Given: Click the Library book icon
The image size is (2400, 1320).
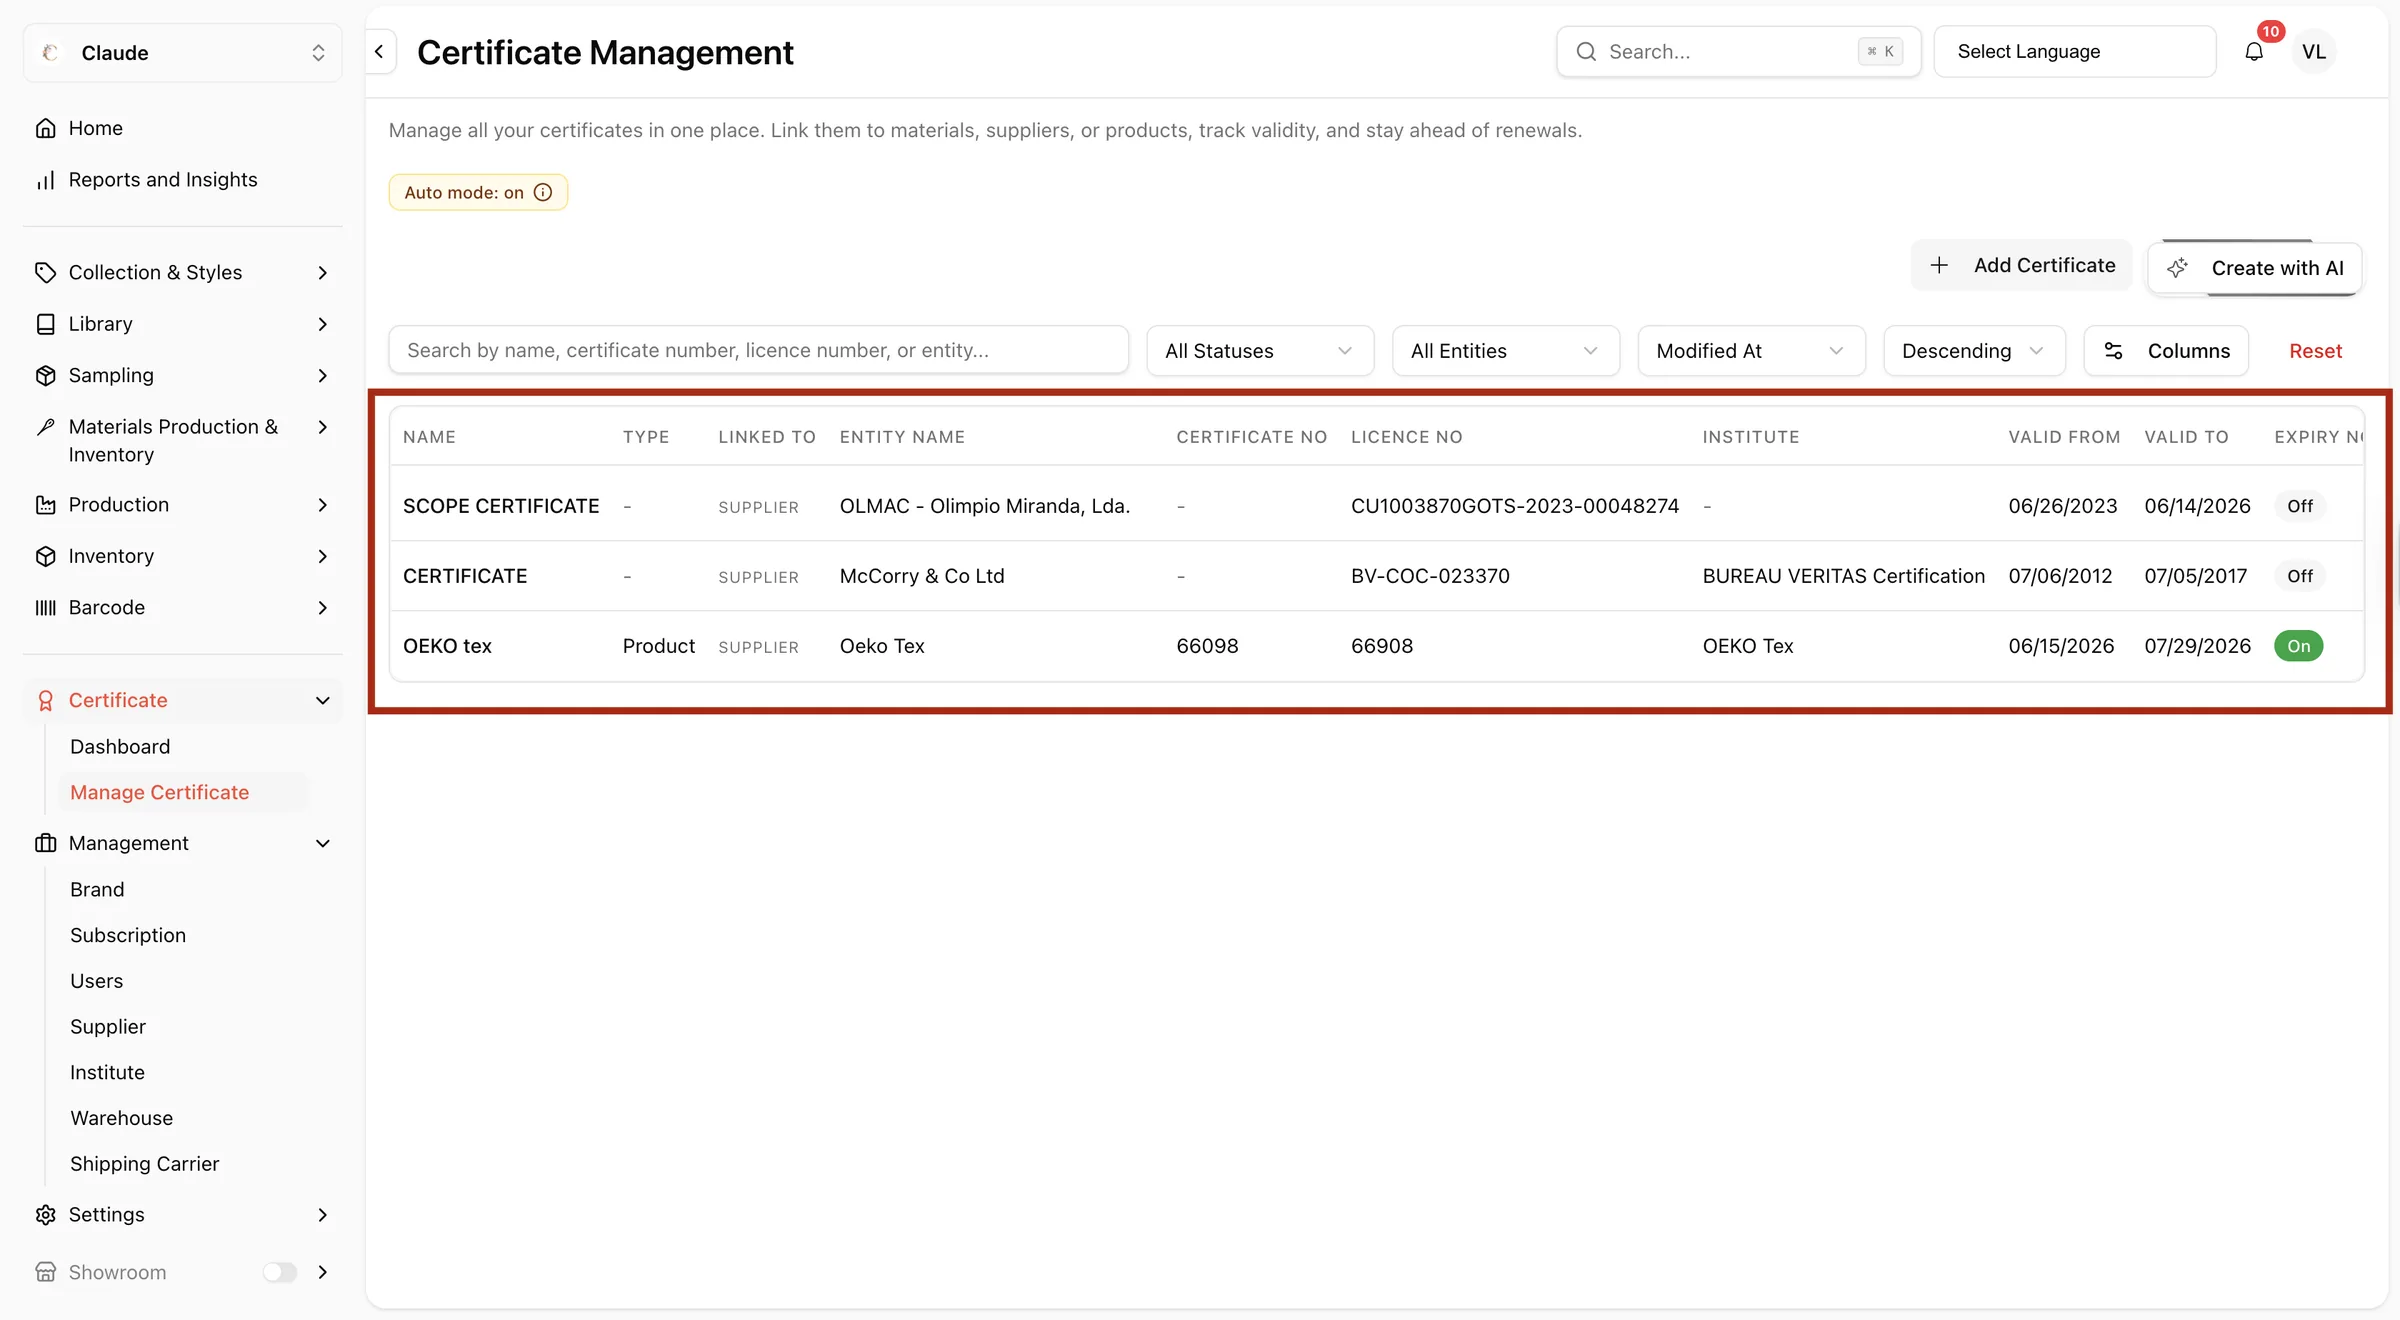Looking at the screenshot, I should 45,324.
